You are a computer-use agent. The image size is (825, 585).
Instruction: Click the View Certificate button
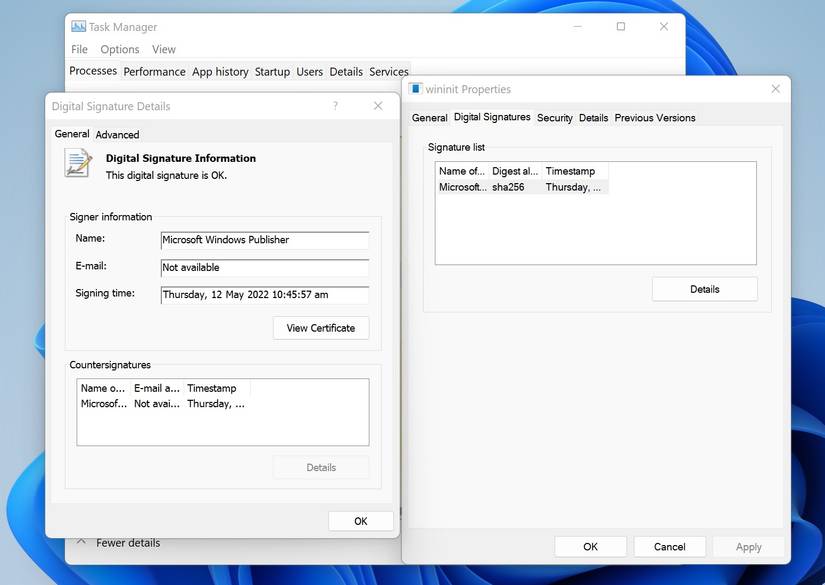pyautogui.click(x=320, y=327)
